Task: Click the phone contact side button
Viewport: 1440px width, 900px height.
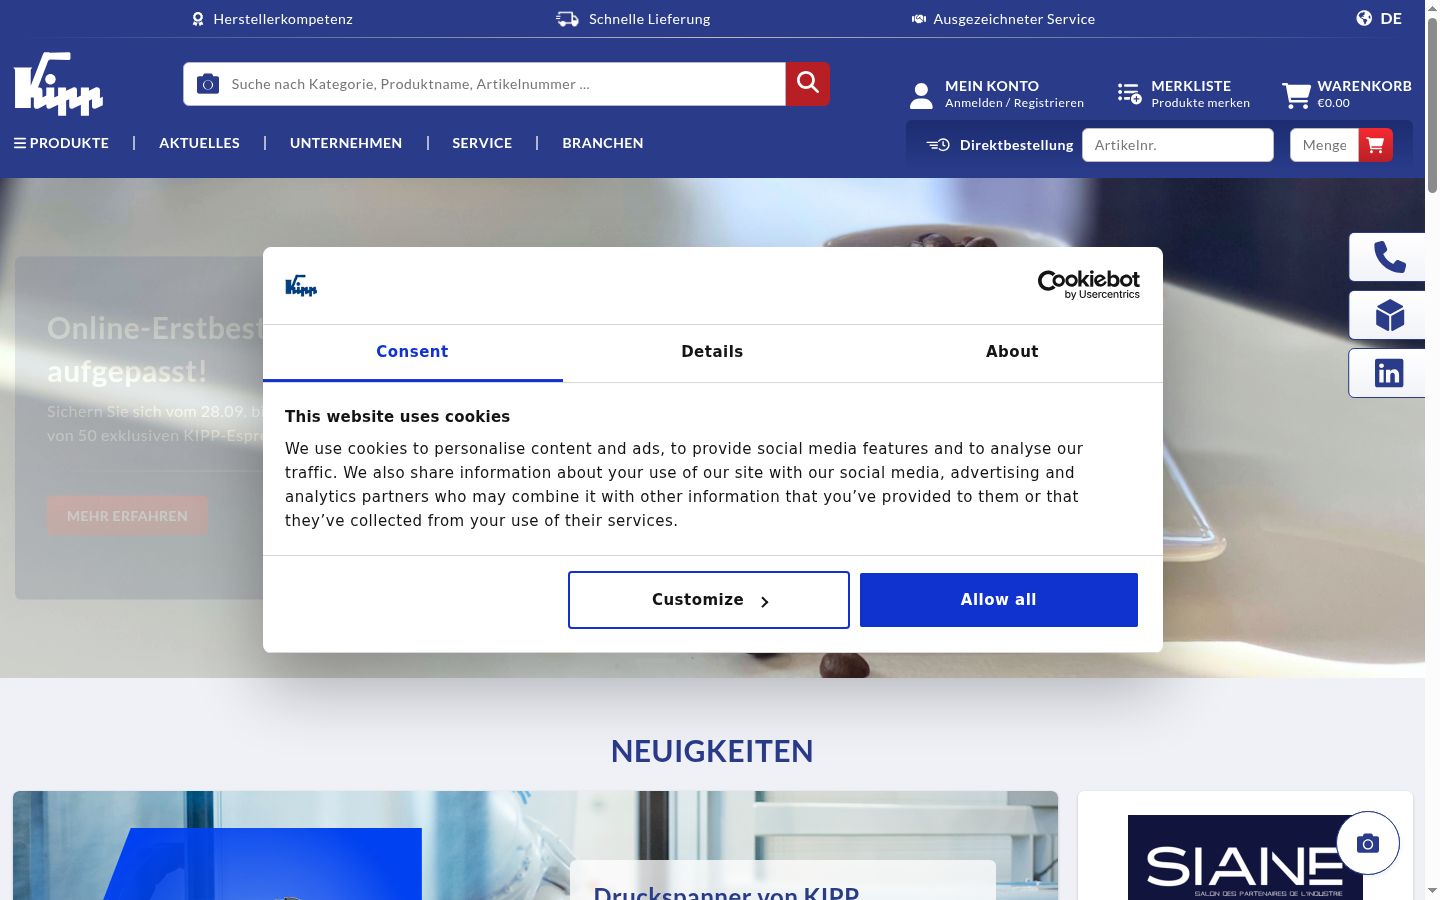Action: click(1389, 258)
